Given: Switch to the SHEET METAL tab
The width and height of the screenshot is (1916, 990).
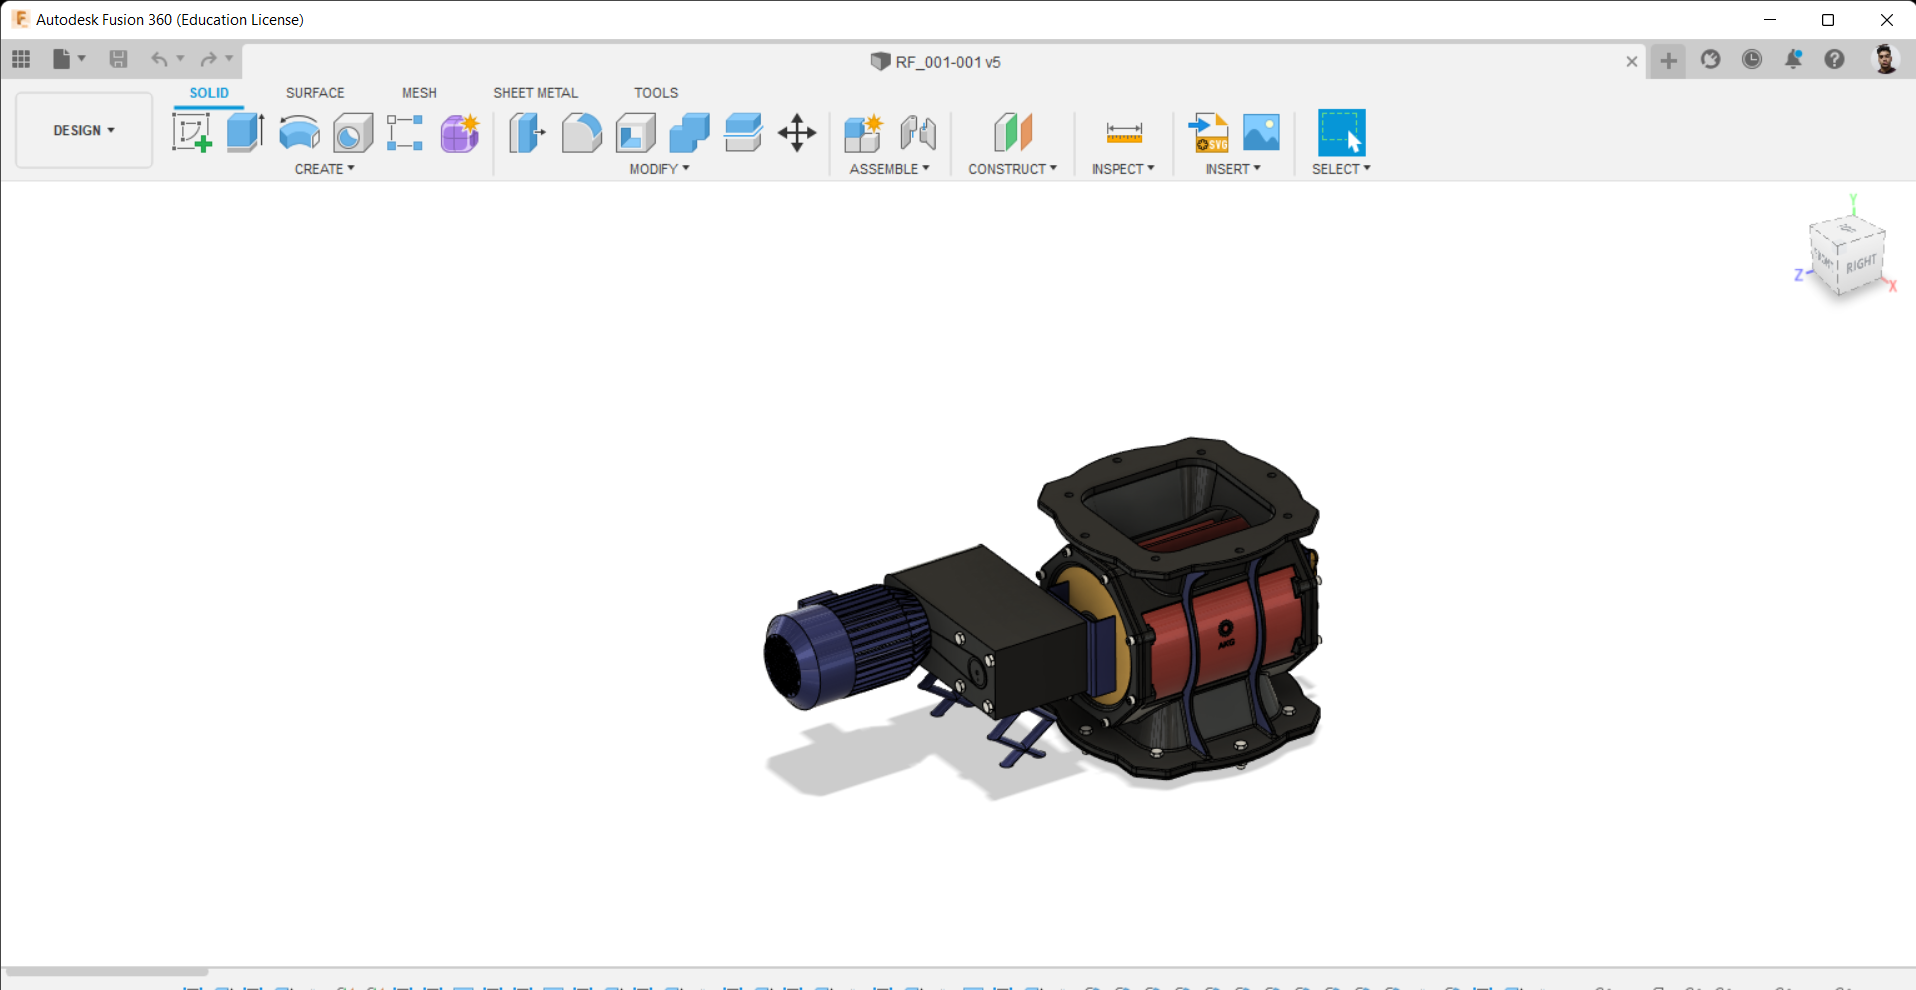Looking at the screenshot, I should click(x=535, y=93).
